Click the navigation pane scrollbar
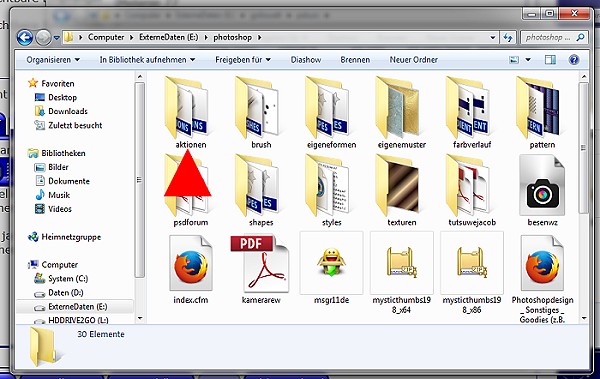The height and width of the screenshot is (379, 600). click(140, 180)
